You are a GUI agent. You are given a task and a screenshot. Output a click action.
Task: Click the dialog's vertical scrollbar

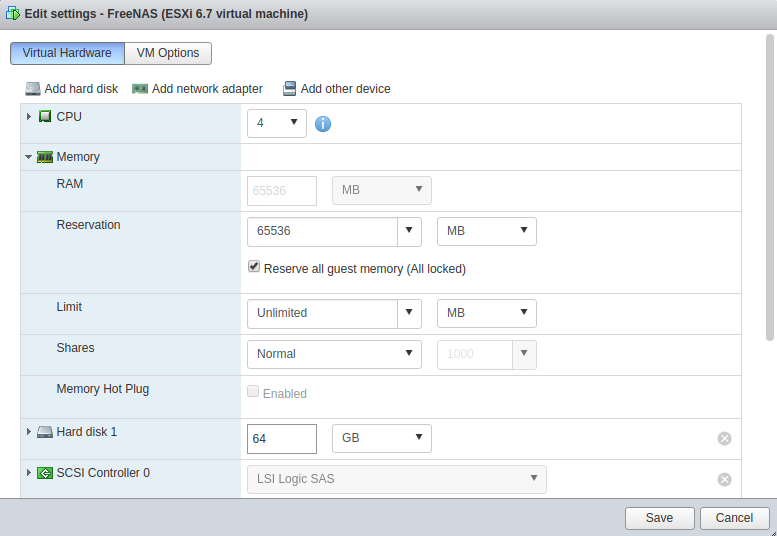coord(770,187)
